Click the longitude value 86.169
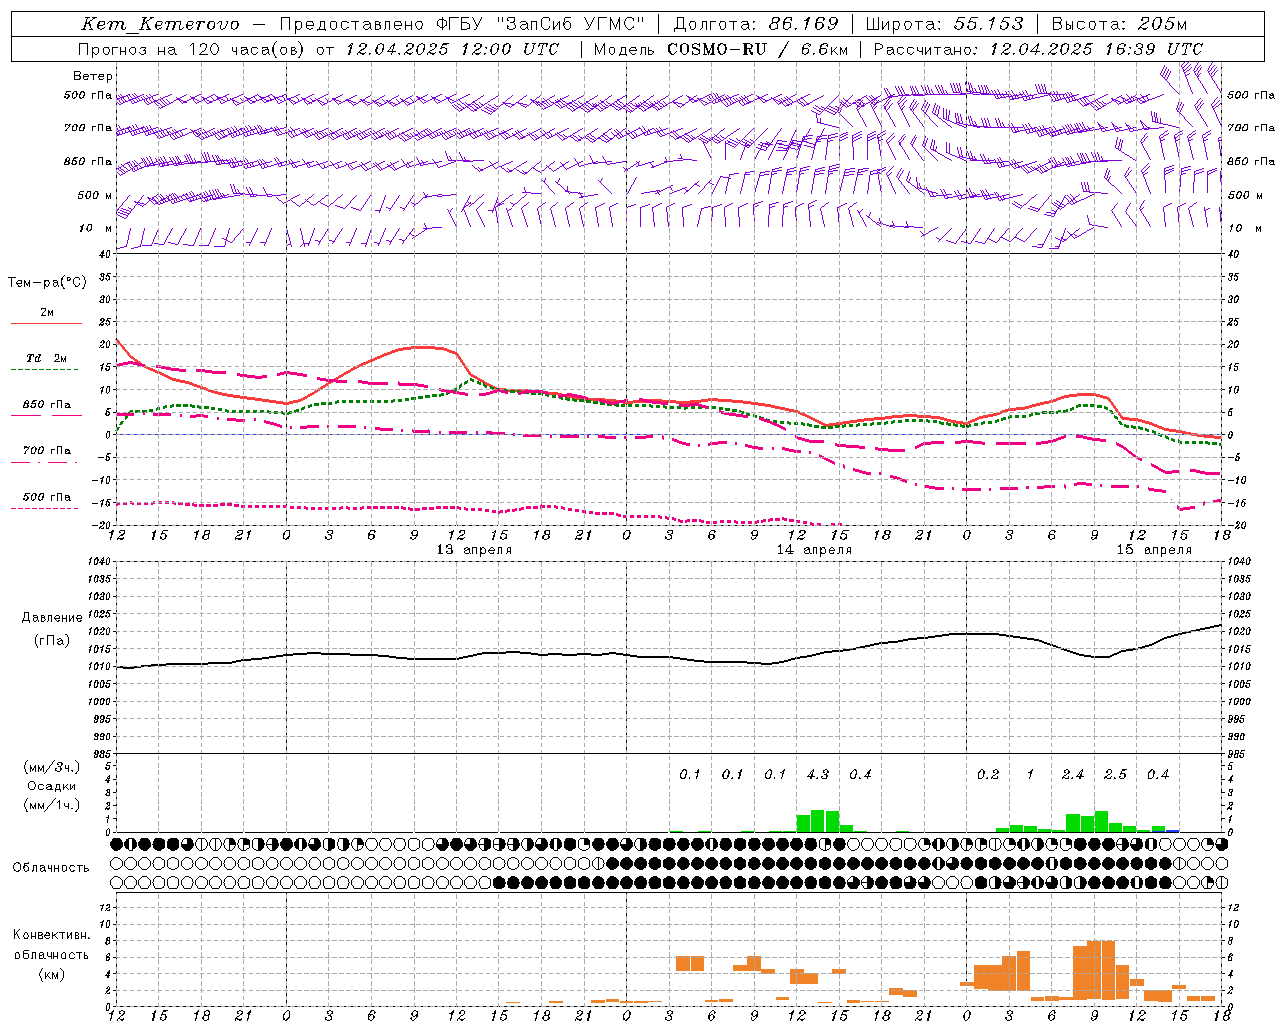This screenshot has height=1024, width=1280. 803,24
